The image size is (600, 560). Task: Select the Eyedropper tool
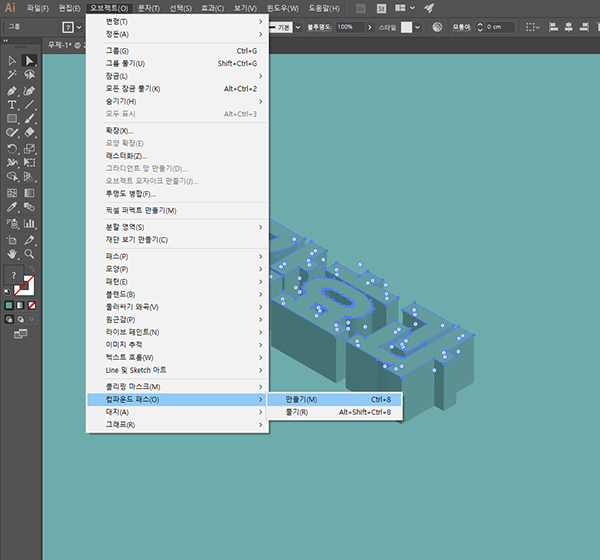click(12, 207)
